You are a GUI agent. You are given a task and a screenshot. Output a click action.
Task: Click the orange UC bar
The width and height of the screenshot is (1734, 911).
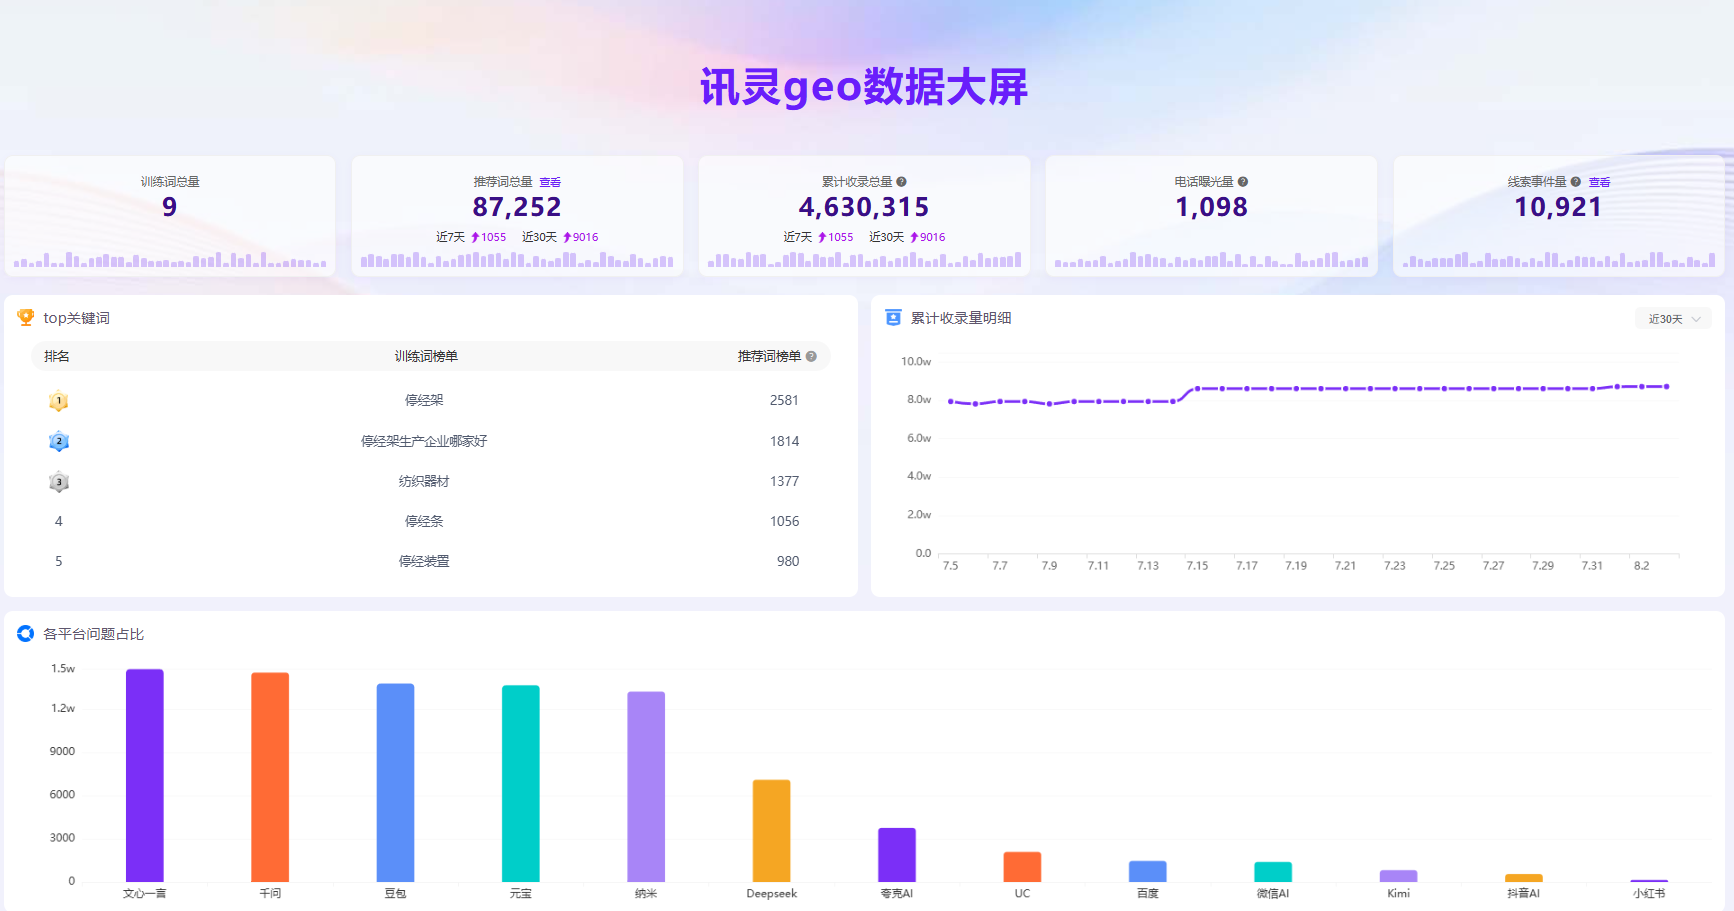tap(1022, 867)
